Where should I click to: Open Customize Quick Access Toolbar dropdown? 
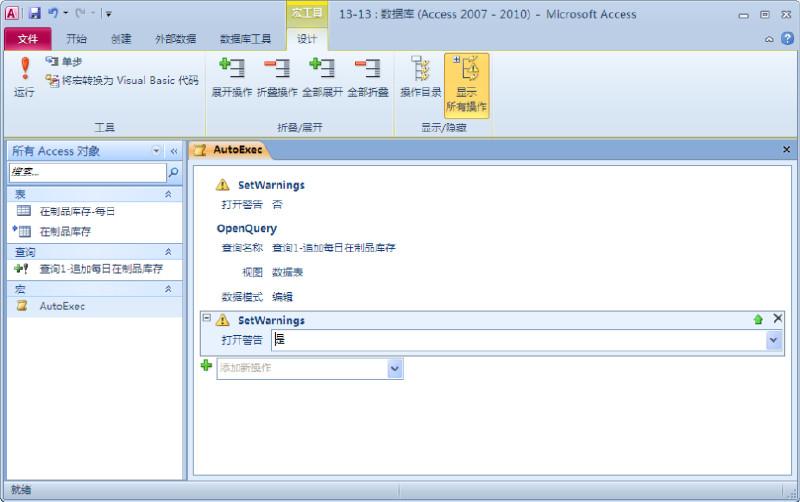108,14
